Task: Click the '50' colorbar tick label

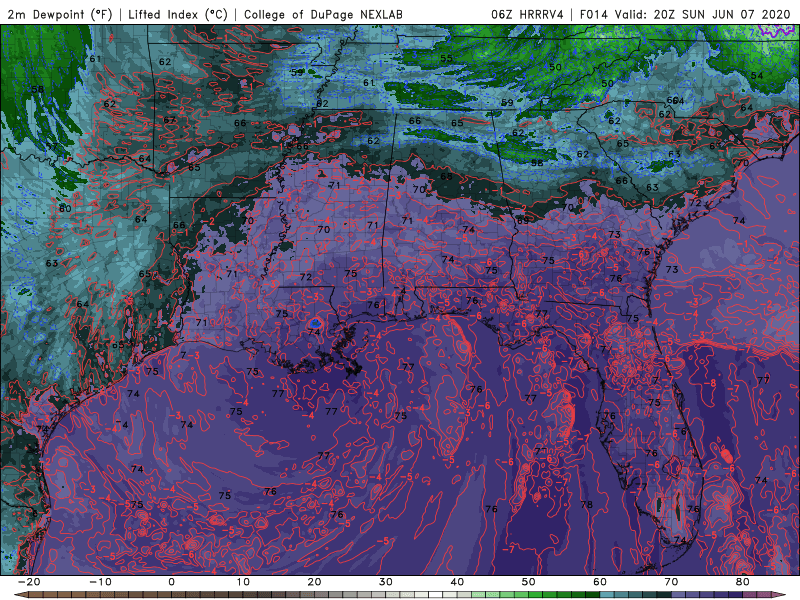Action: (x=529, y=582)
